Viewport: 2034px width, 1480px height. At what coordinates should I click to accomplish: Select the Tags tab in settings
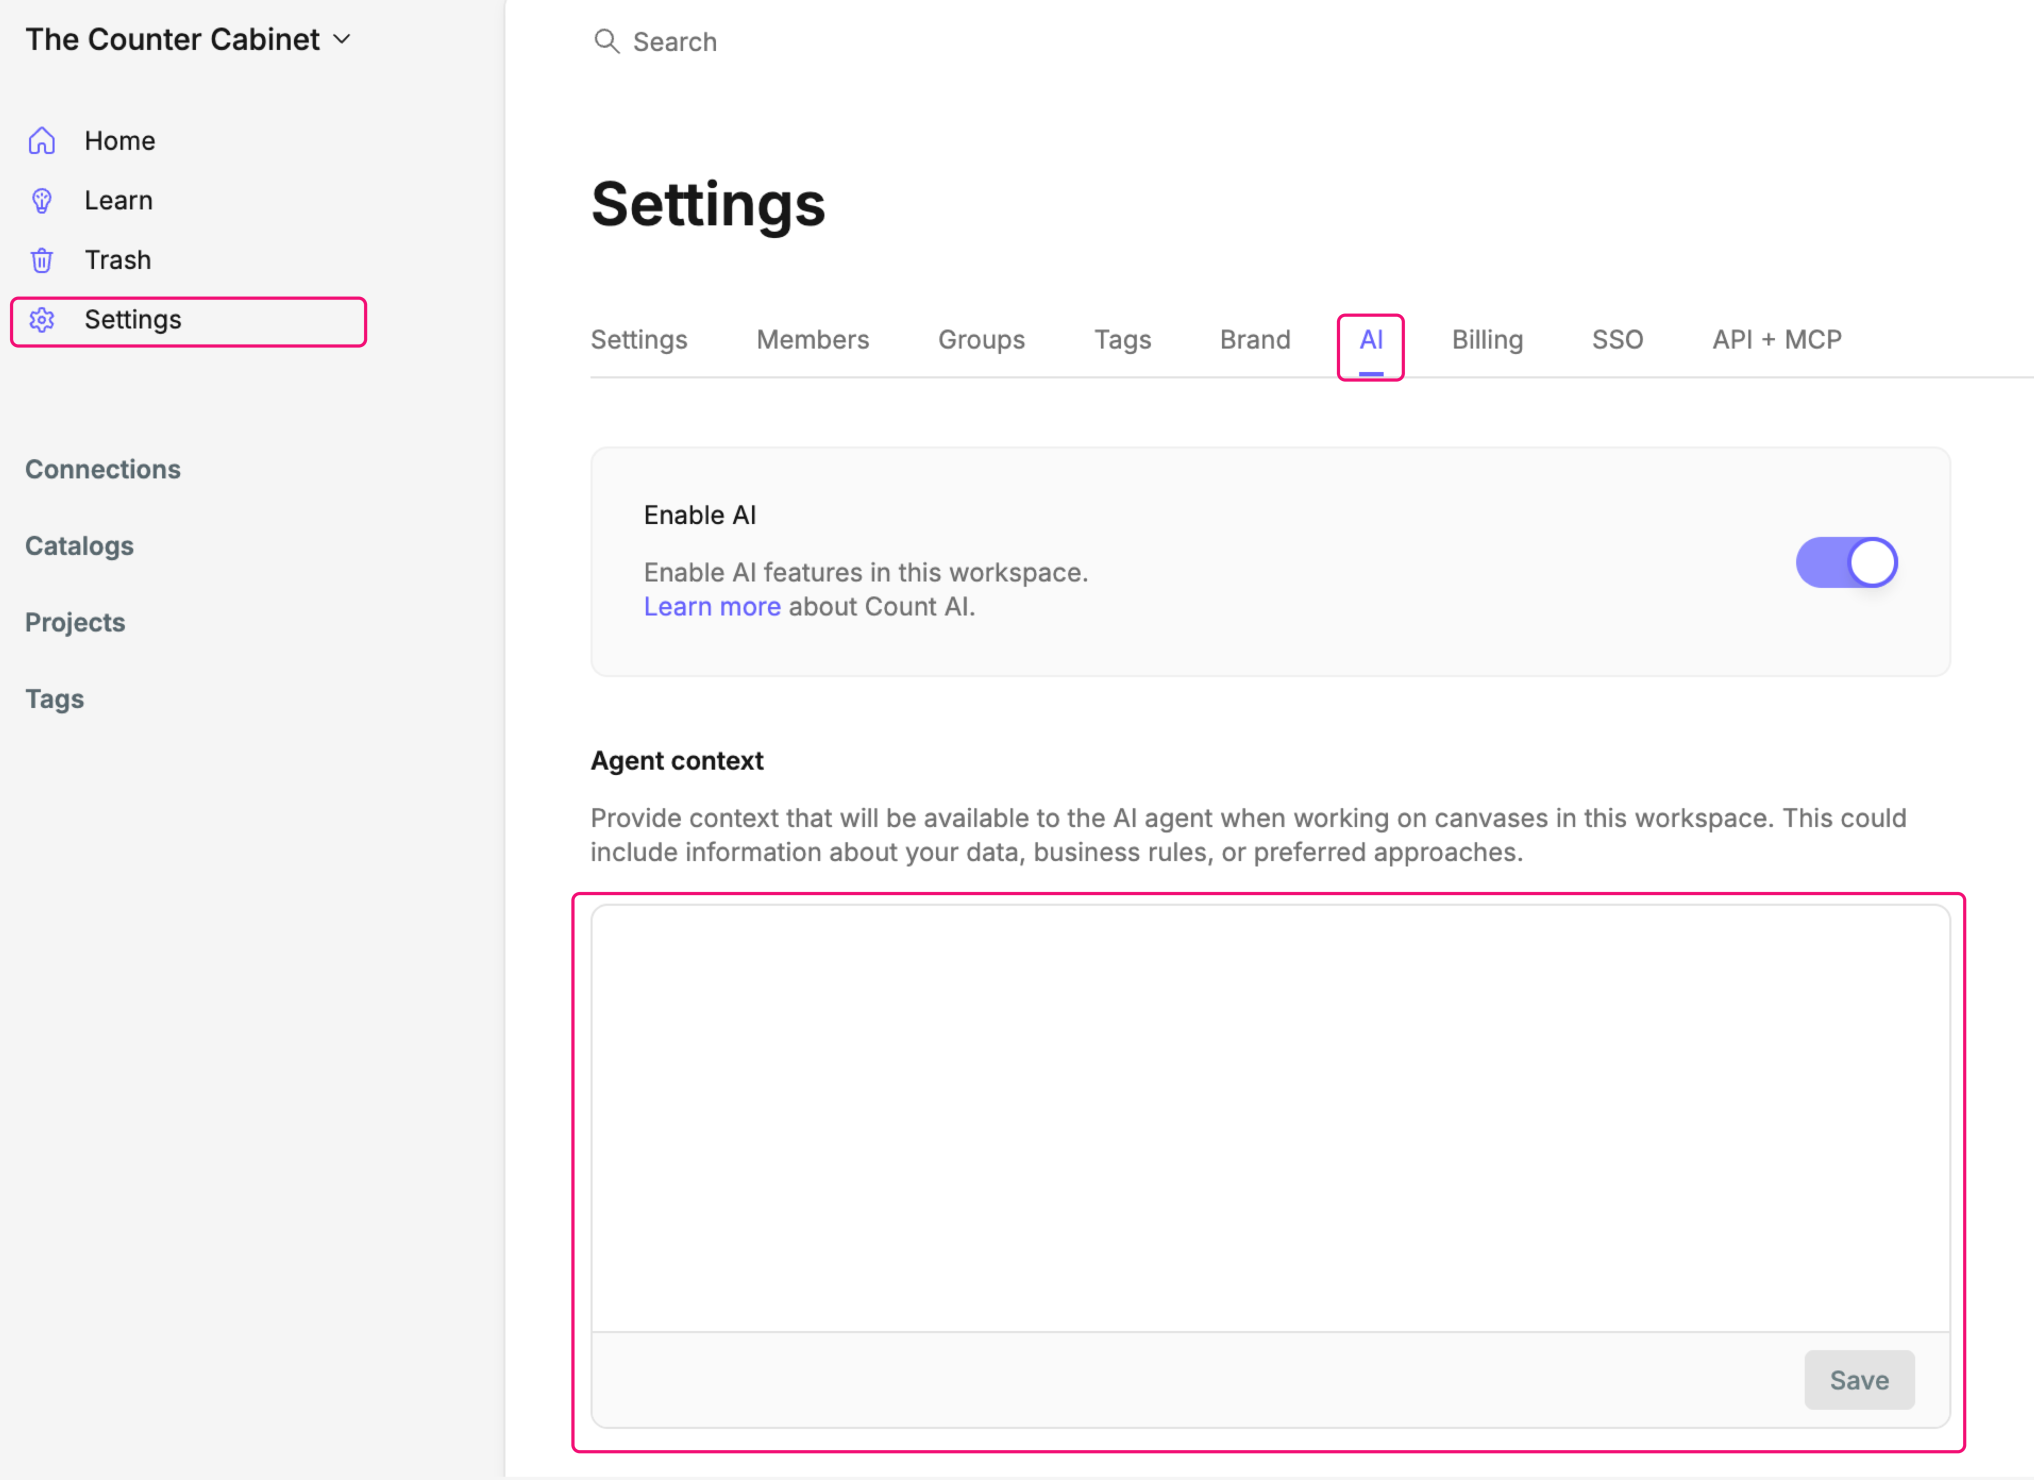pos(1122,340)
